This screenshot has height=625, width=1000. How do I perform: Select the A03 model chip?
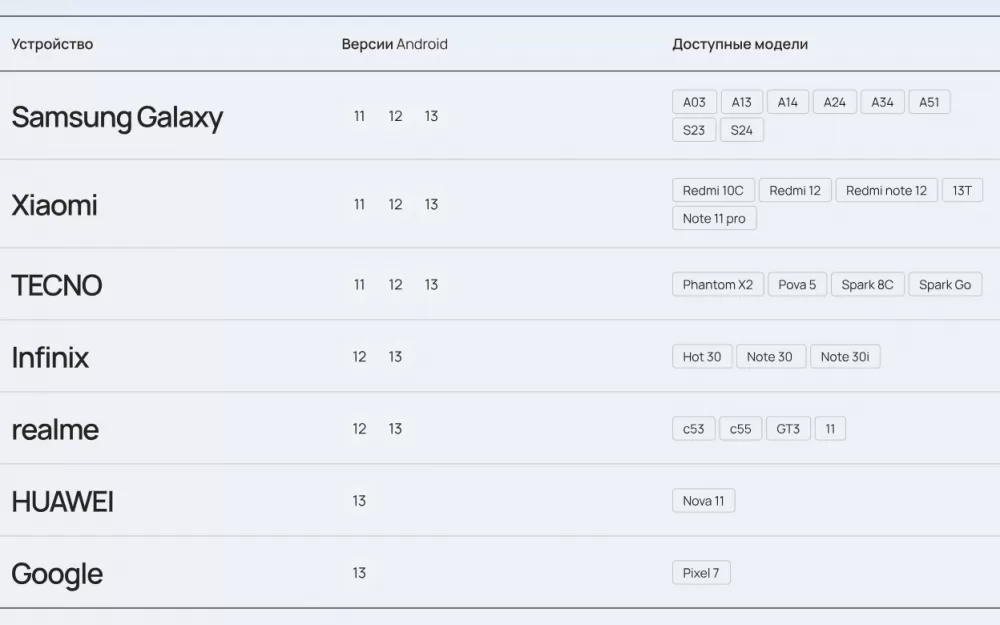[x=694, y=102]
